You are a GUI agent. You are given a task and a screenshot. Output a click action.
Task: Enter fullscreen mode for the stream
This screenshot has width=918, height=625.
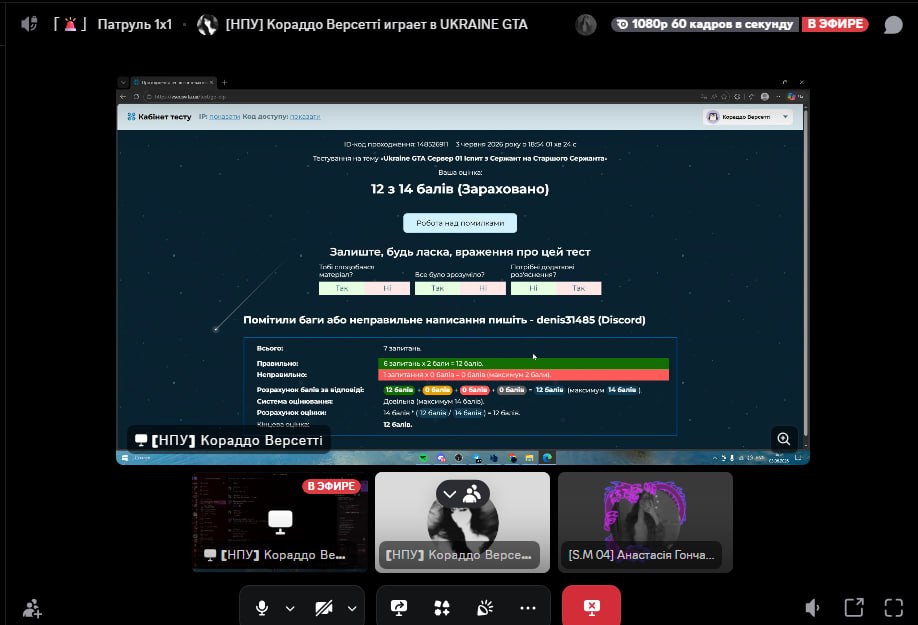tap(893, 607)
